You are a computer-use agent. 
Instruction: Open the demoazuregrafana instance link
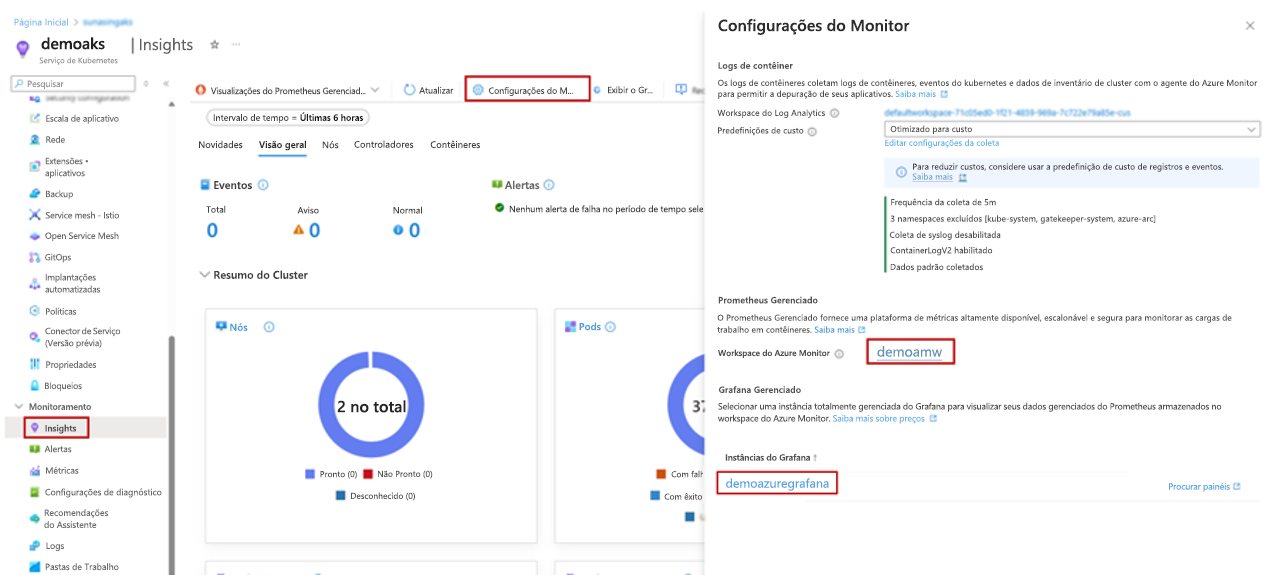(x=777, y=484)
